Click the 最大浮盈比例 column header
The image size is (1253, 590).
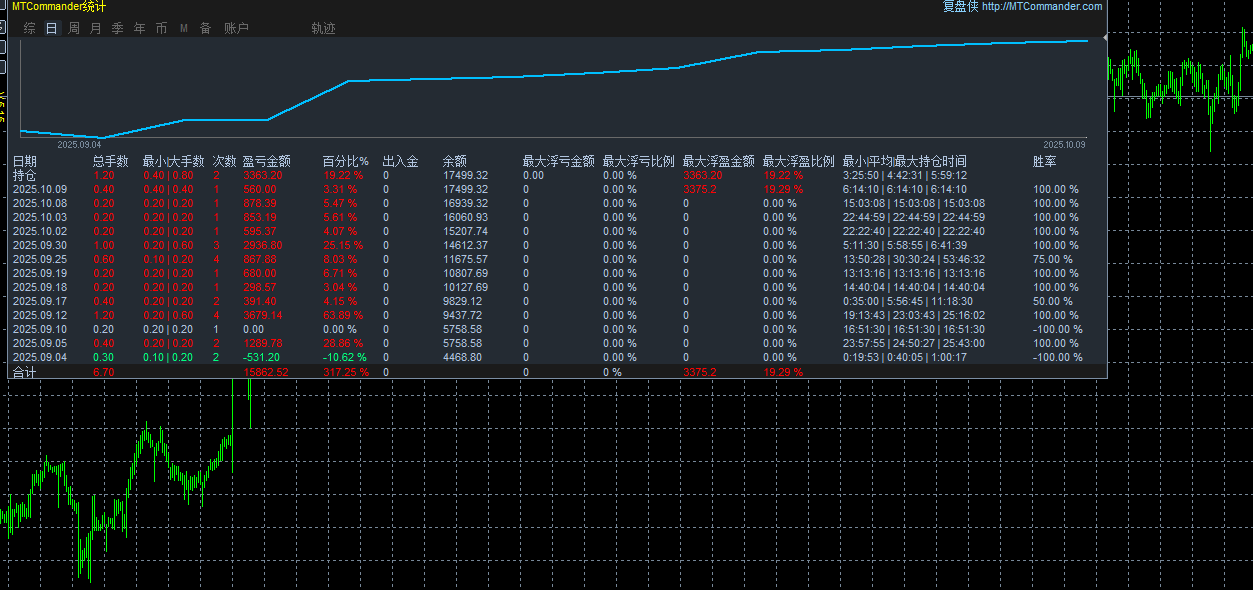click(799, 161)
